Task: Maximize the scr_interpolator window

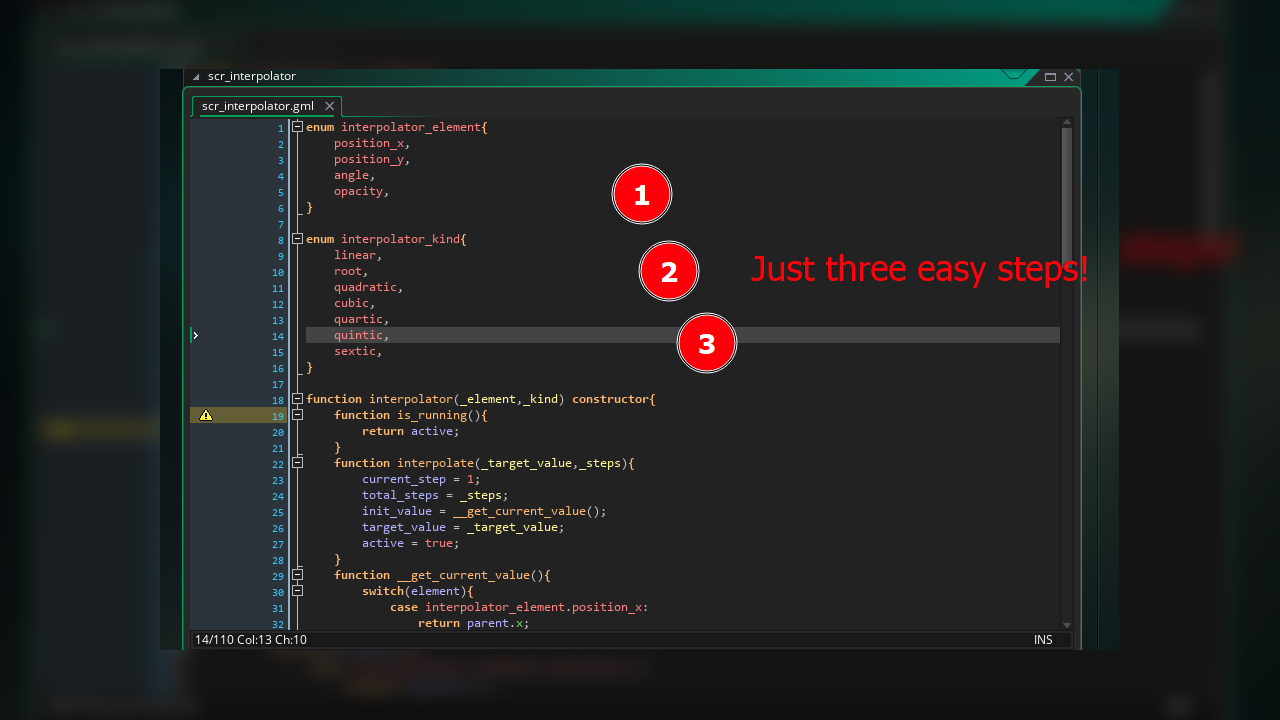Action: point(1050,77)
